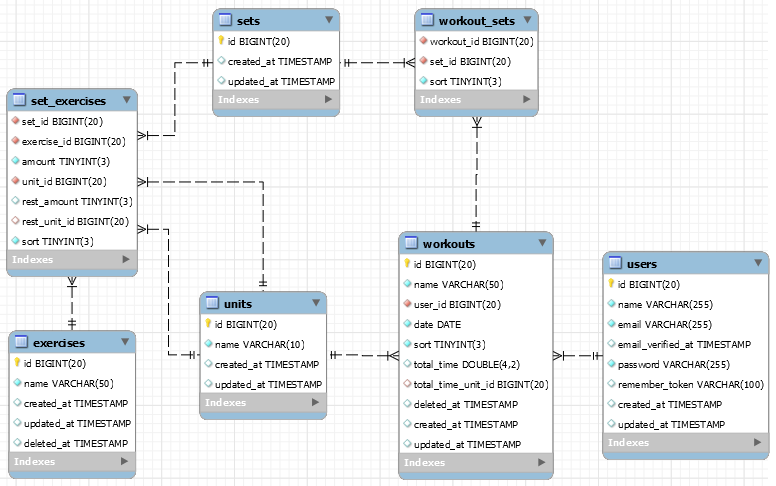Select 'sort TINYINT(3)' in workout_sets

pos(465,81)
